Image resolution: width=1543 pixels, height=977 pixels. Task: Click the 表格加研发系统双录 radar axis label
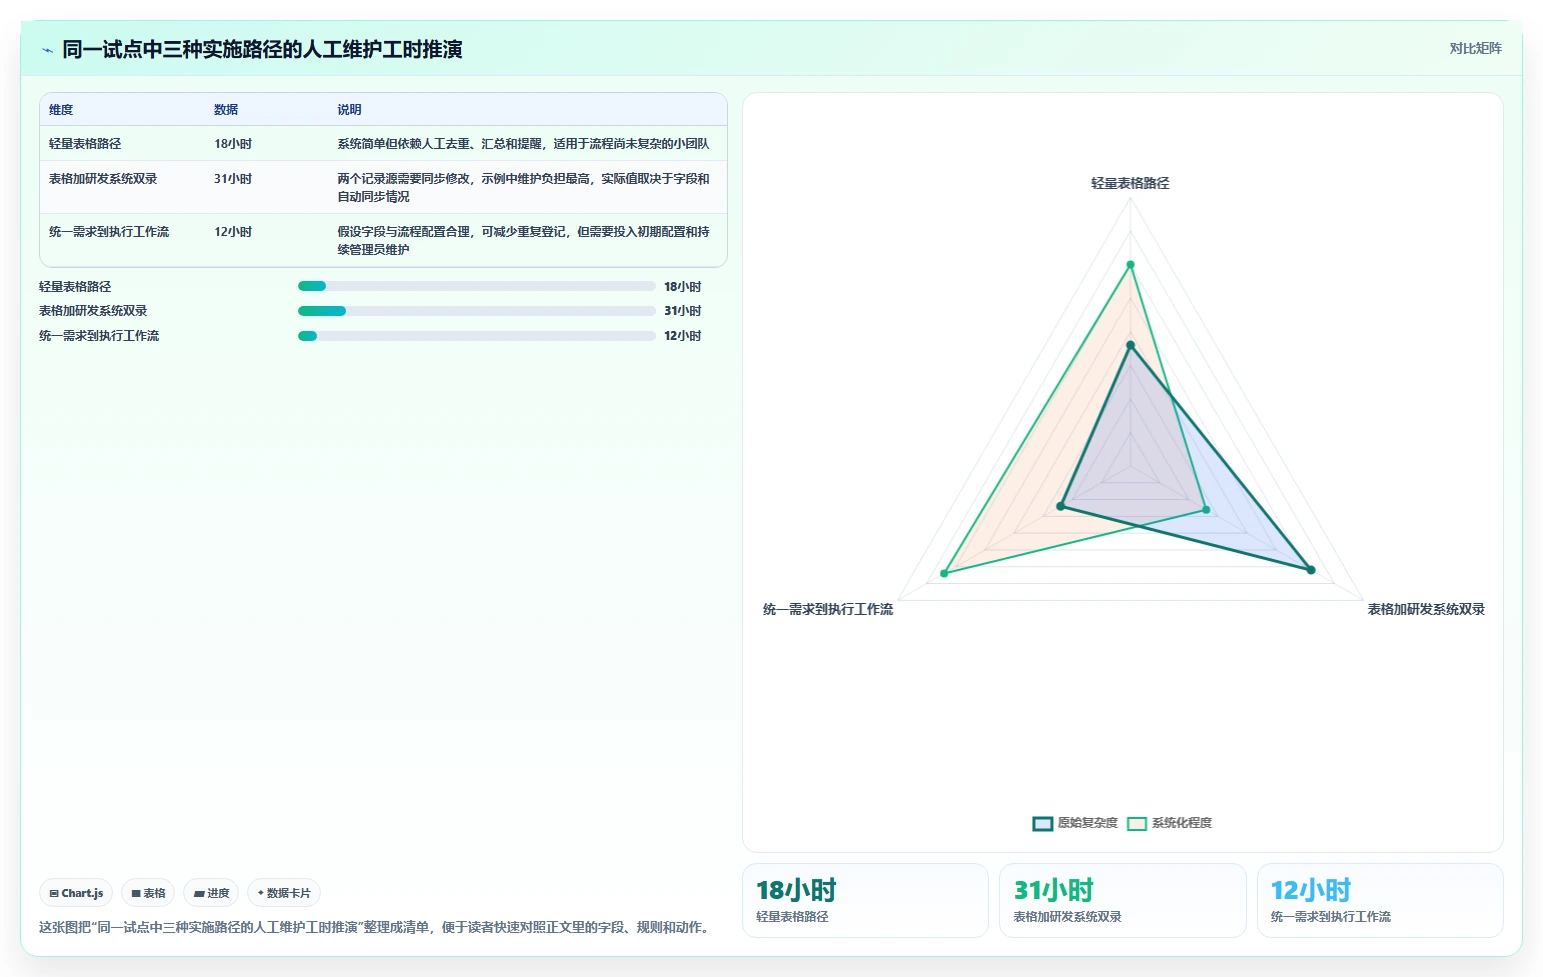click(1426, 609)
